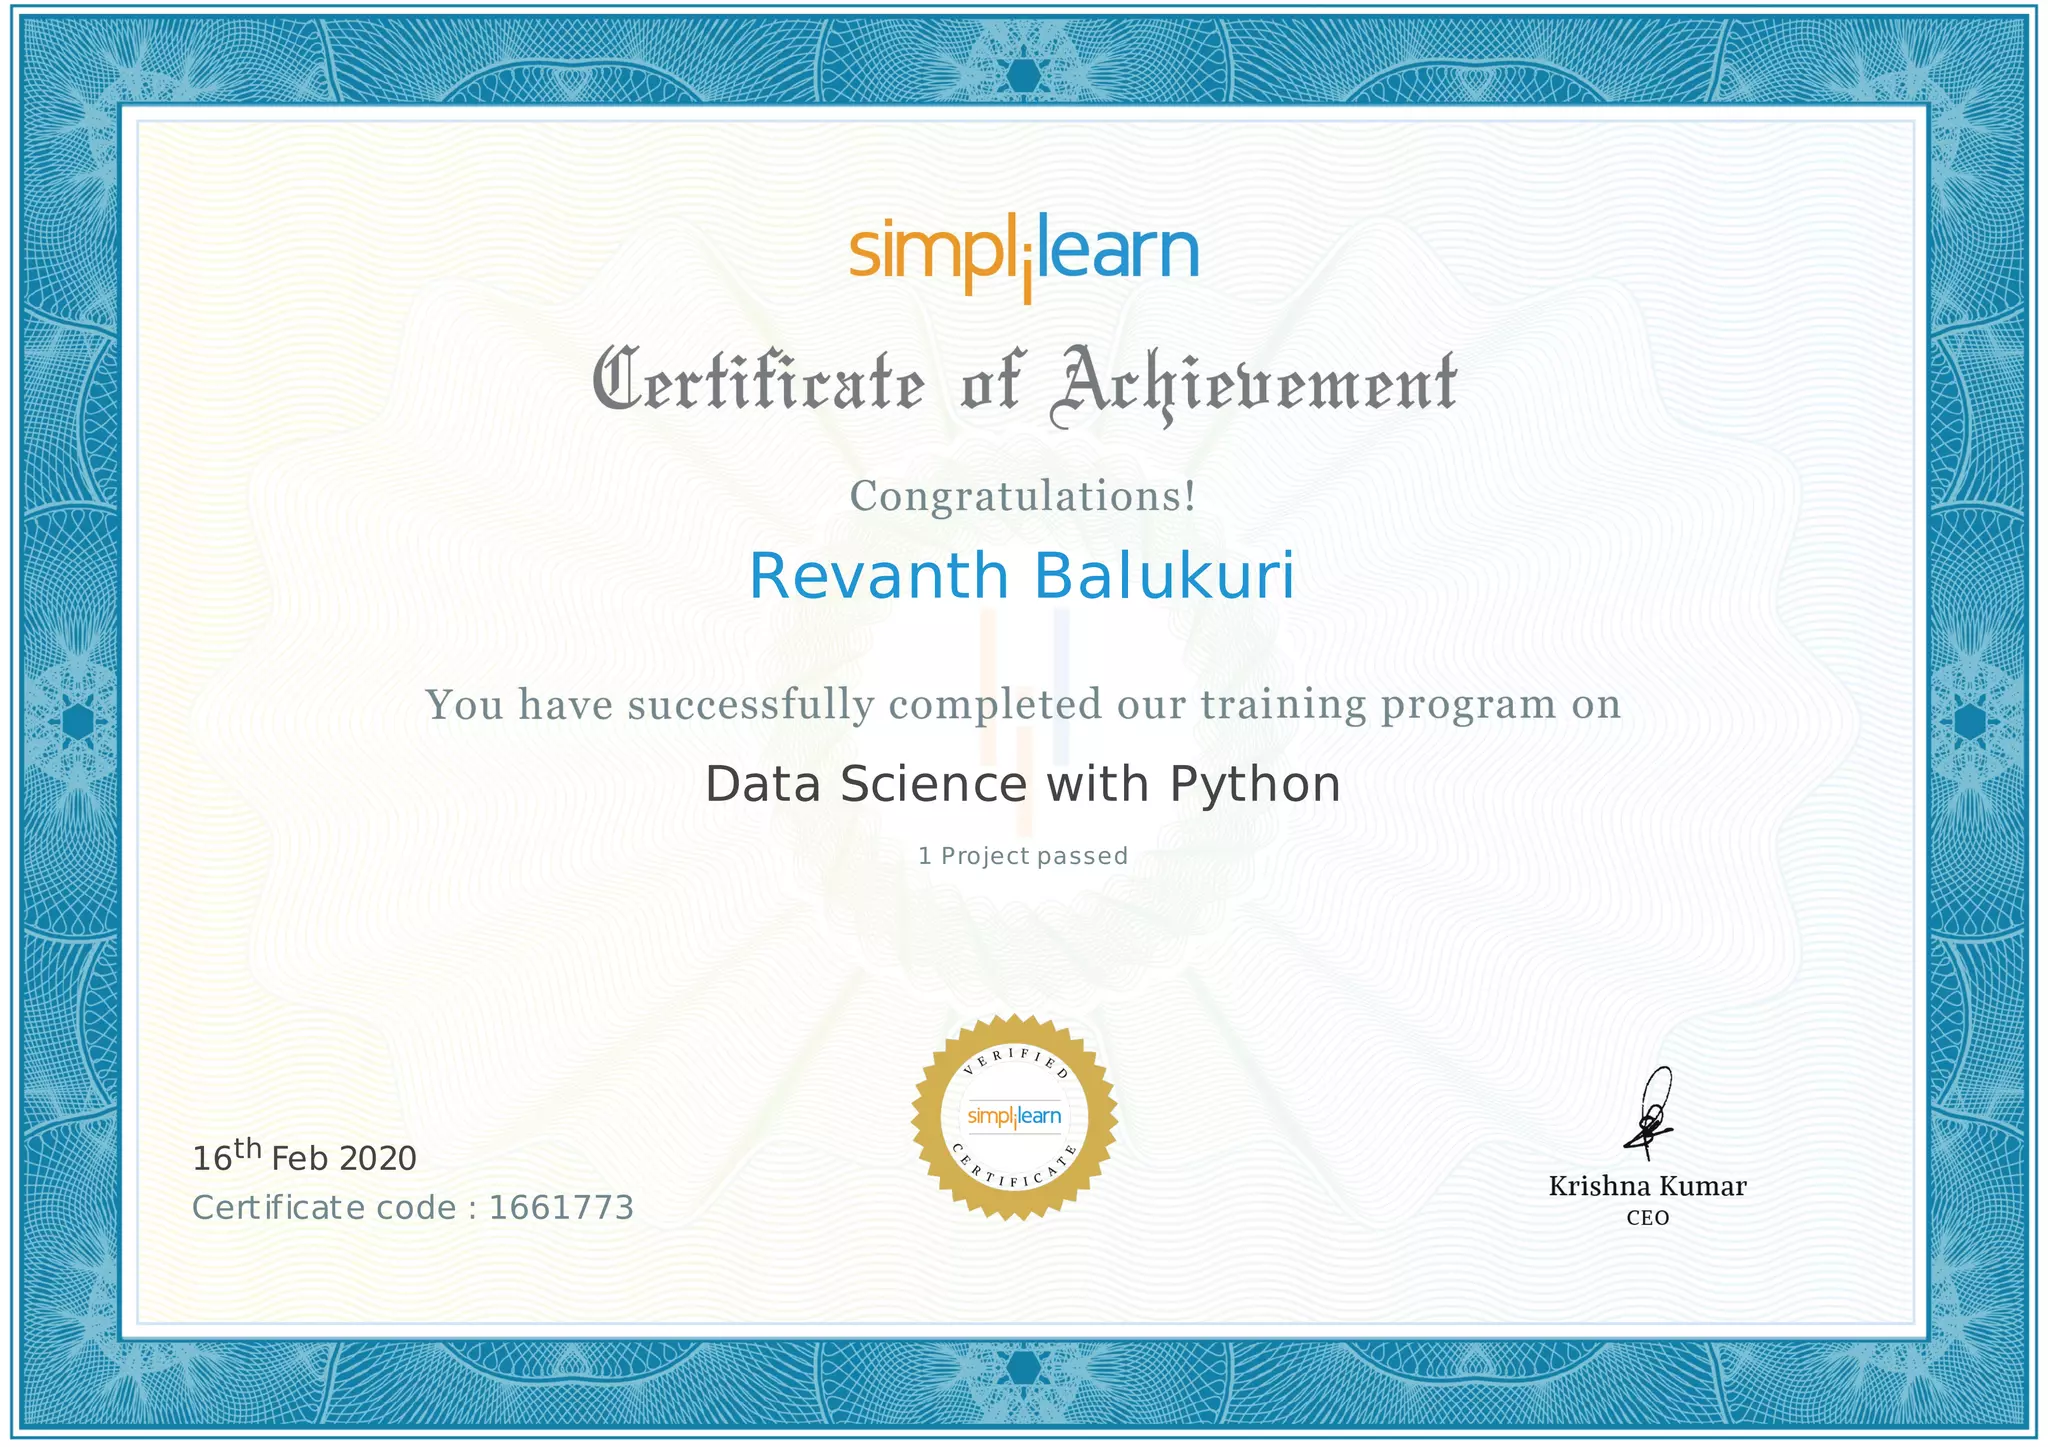Click the 'Congratulations!' text

[x=1022, y=496]
